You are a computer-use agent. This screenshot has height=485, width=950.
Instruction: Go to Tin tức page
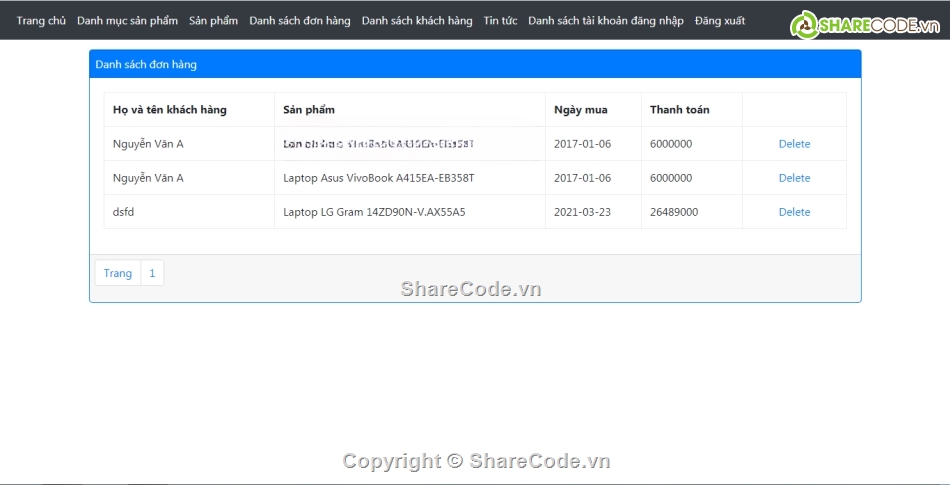point(500,21)
